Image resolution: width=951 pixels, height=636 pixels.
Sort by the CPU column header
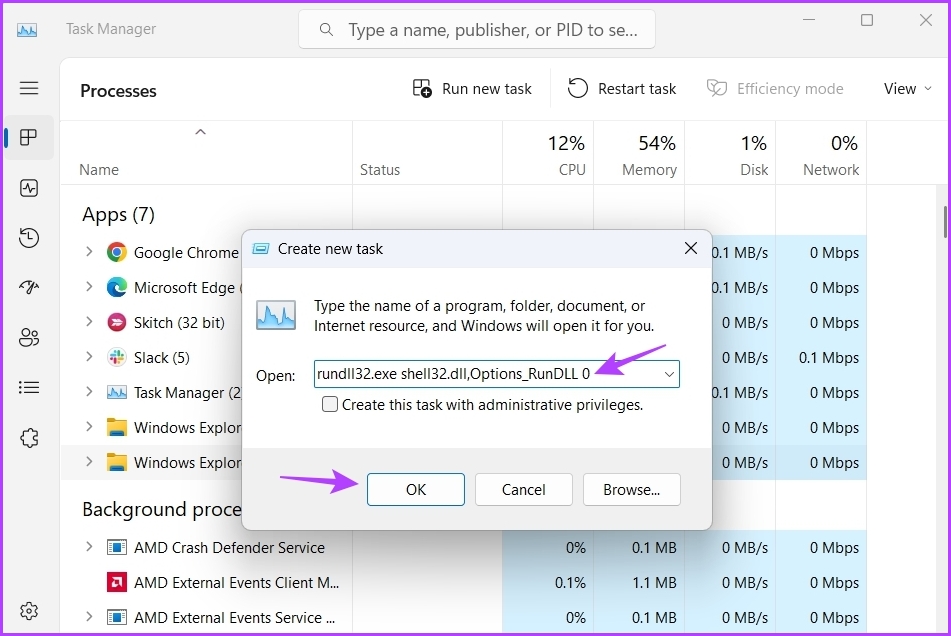click(548, 153)
